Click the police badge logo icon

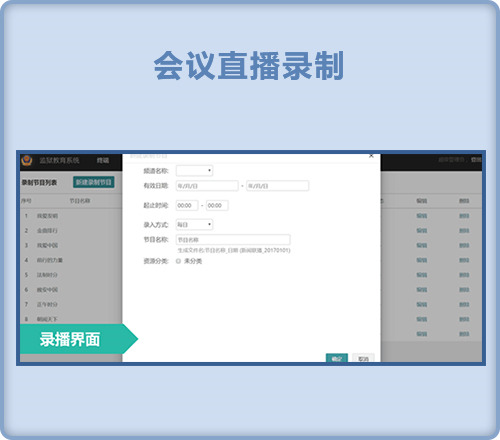coord(27,160)
